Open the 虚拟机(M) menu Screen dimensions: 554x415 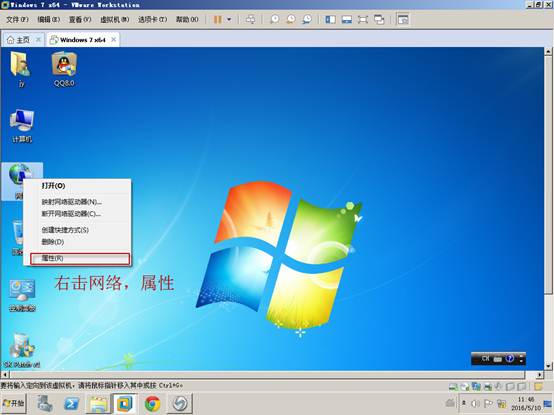pyautogui.click(x=114, y=19)
